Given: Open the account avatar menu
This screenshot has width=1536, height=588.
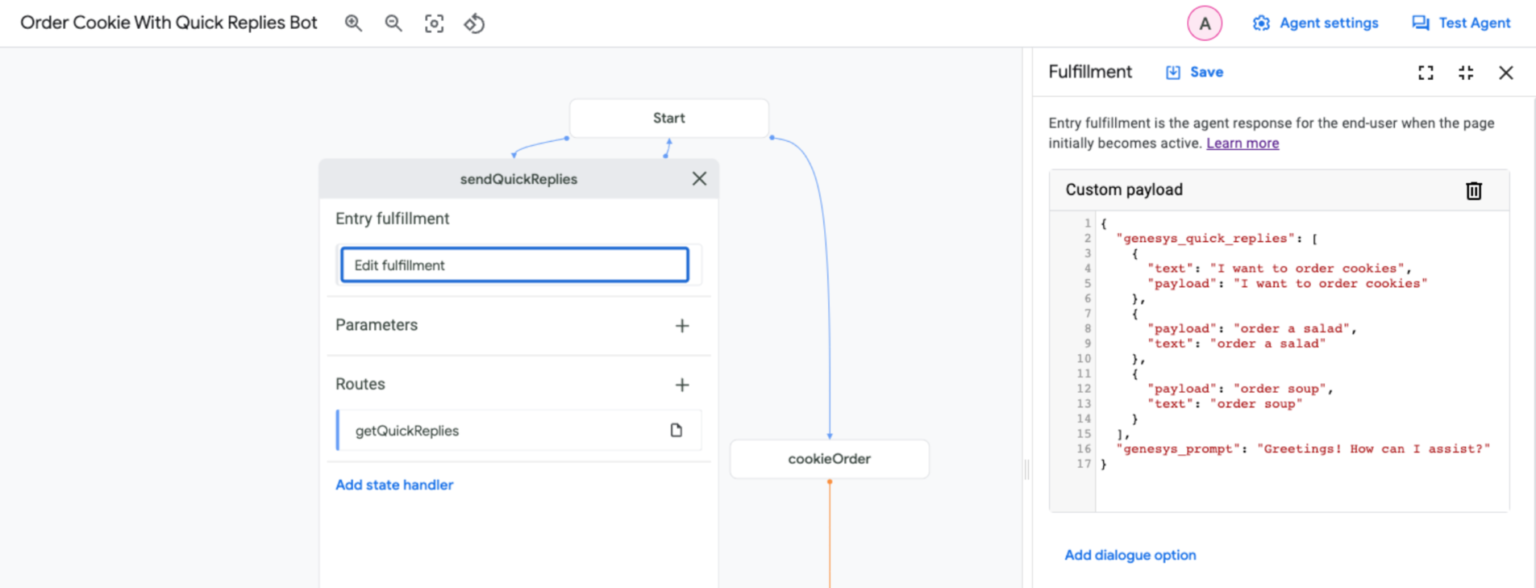Looking at the screenshot, I should point(1204,22).
